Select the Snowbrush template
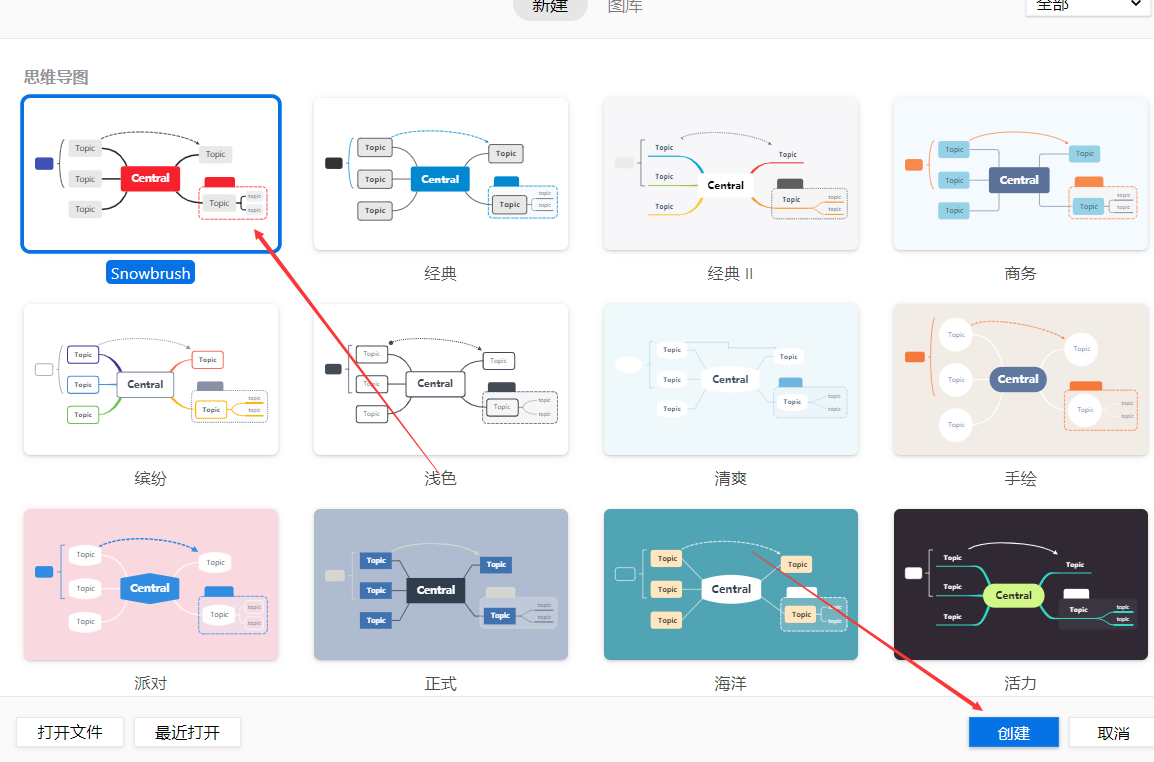 click(x=150, y=174)
